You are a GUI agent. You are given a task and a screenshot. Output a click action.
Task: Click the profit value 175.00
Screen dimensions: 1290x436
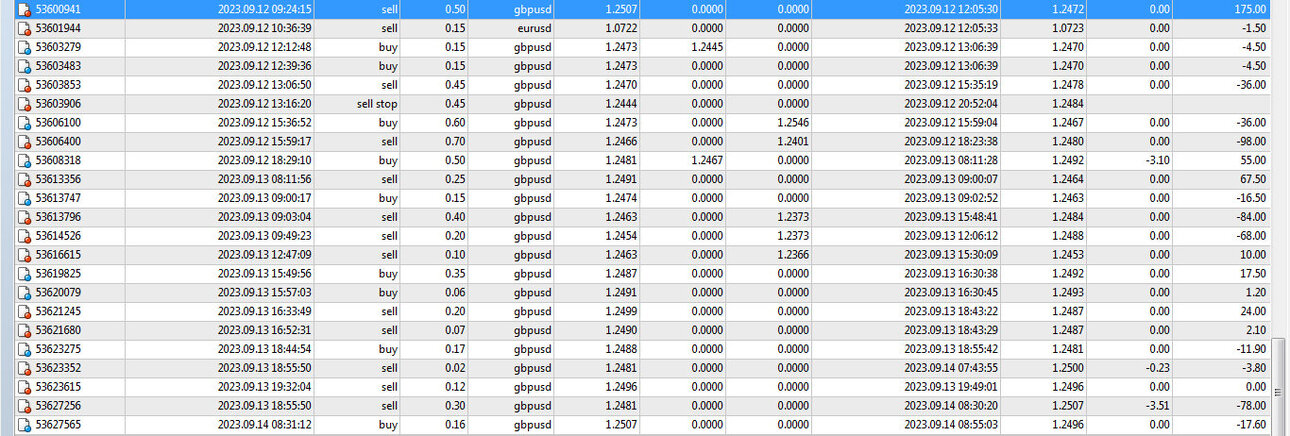click(1249, 9)
